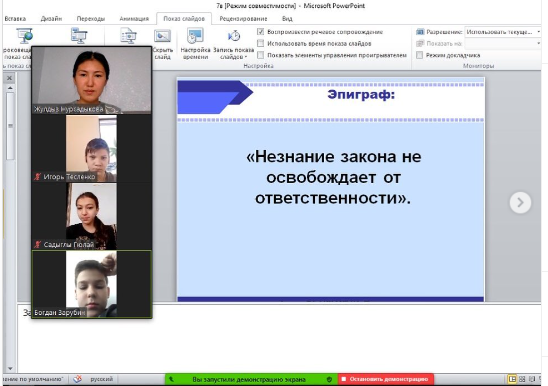Open the Record Slide Show button

pos(233,44)
